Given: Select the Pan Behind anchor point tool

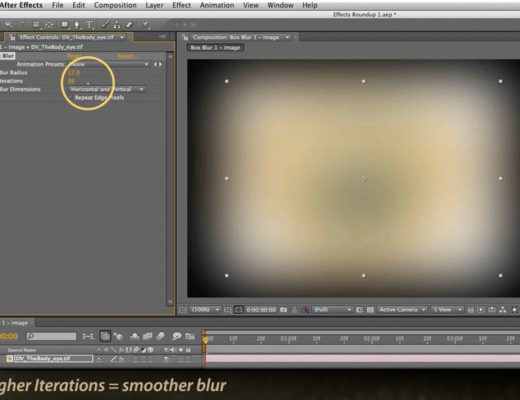Looking at the screenshot, I should coord(49,25).
